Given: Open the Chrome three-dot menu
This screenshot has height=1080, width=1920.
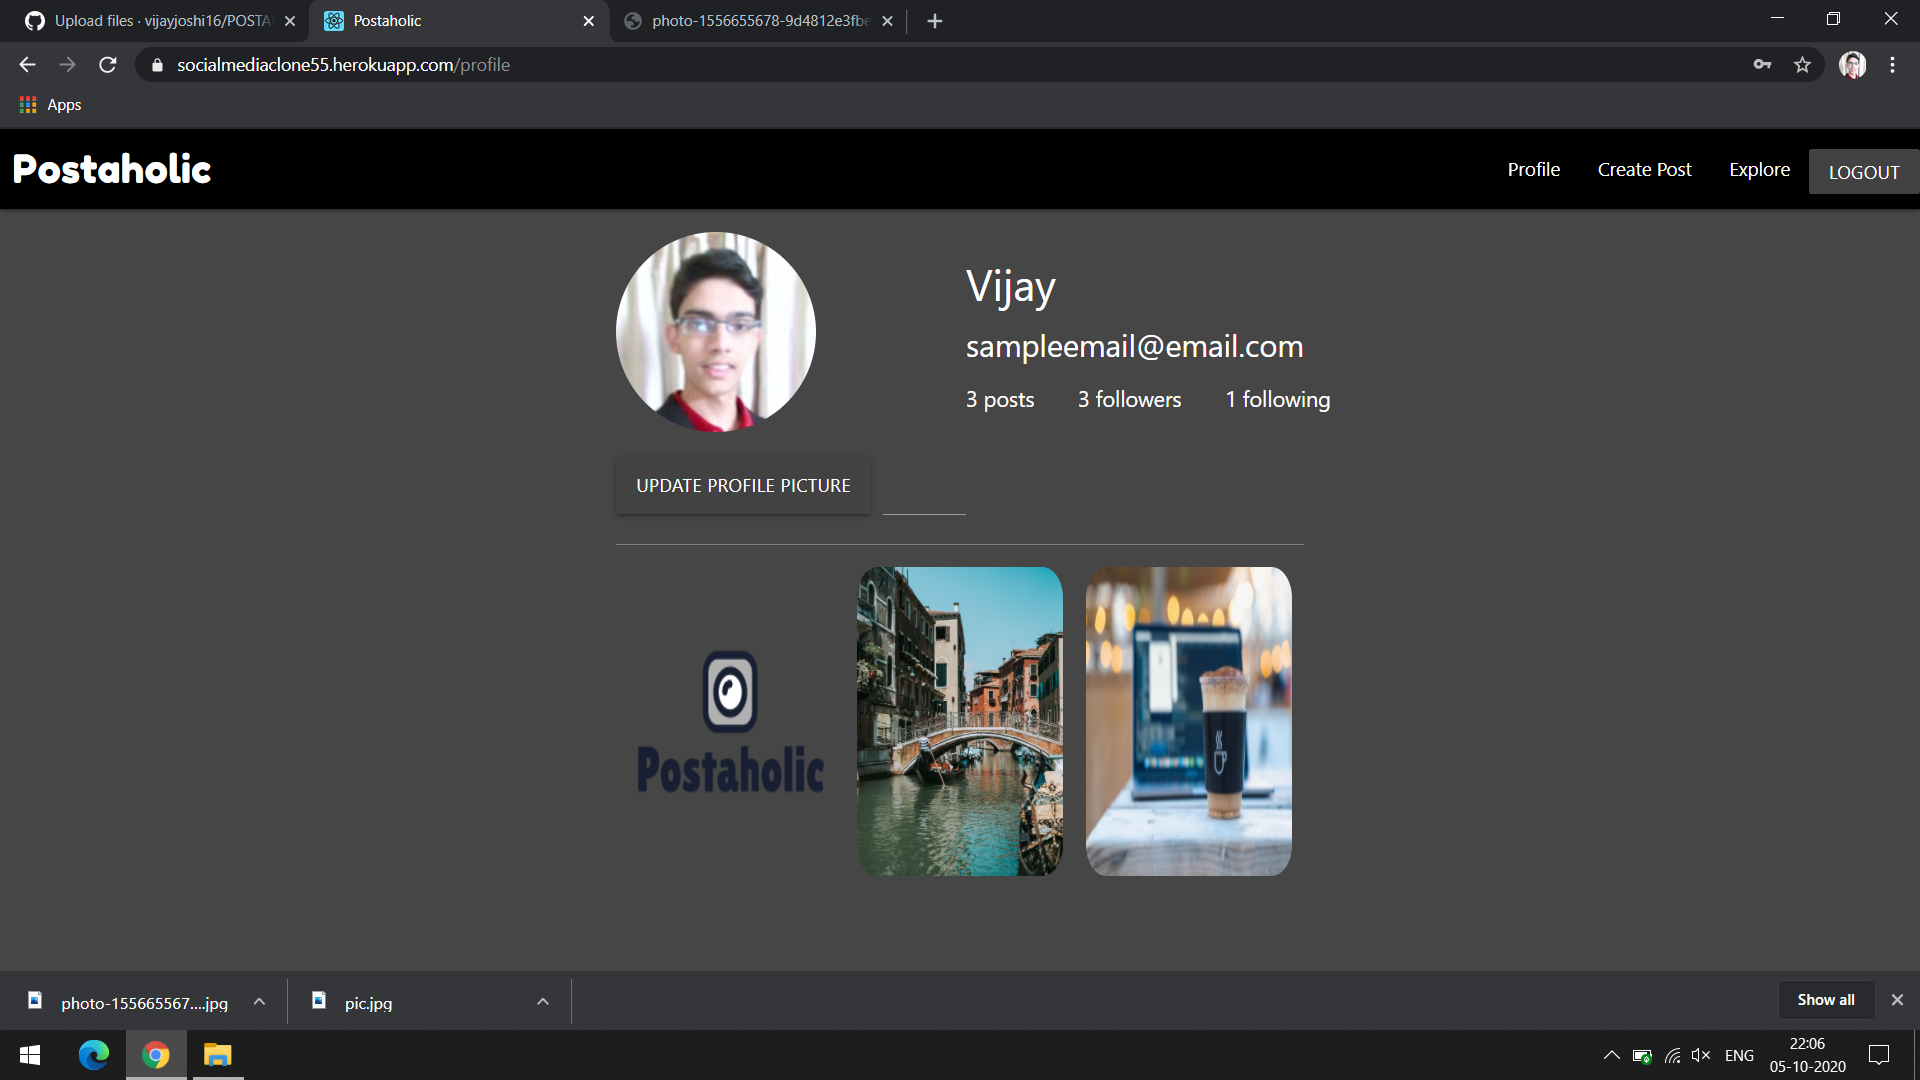Looking at the screenshot, I should point(1892,65).
